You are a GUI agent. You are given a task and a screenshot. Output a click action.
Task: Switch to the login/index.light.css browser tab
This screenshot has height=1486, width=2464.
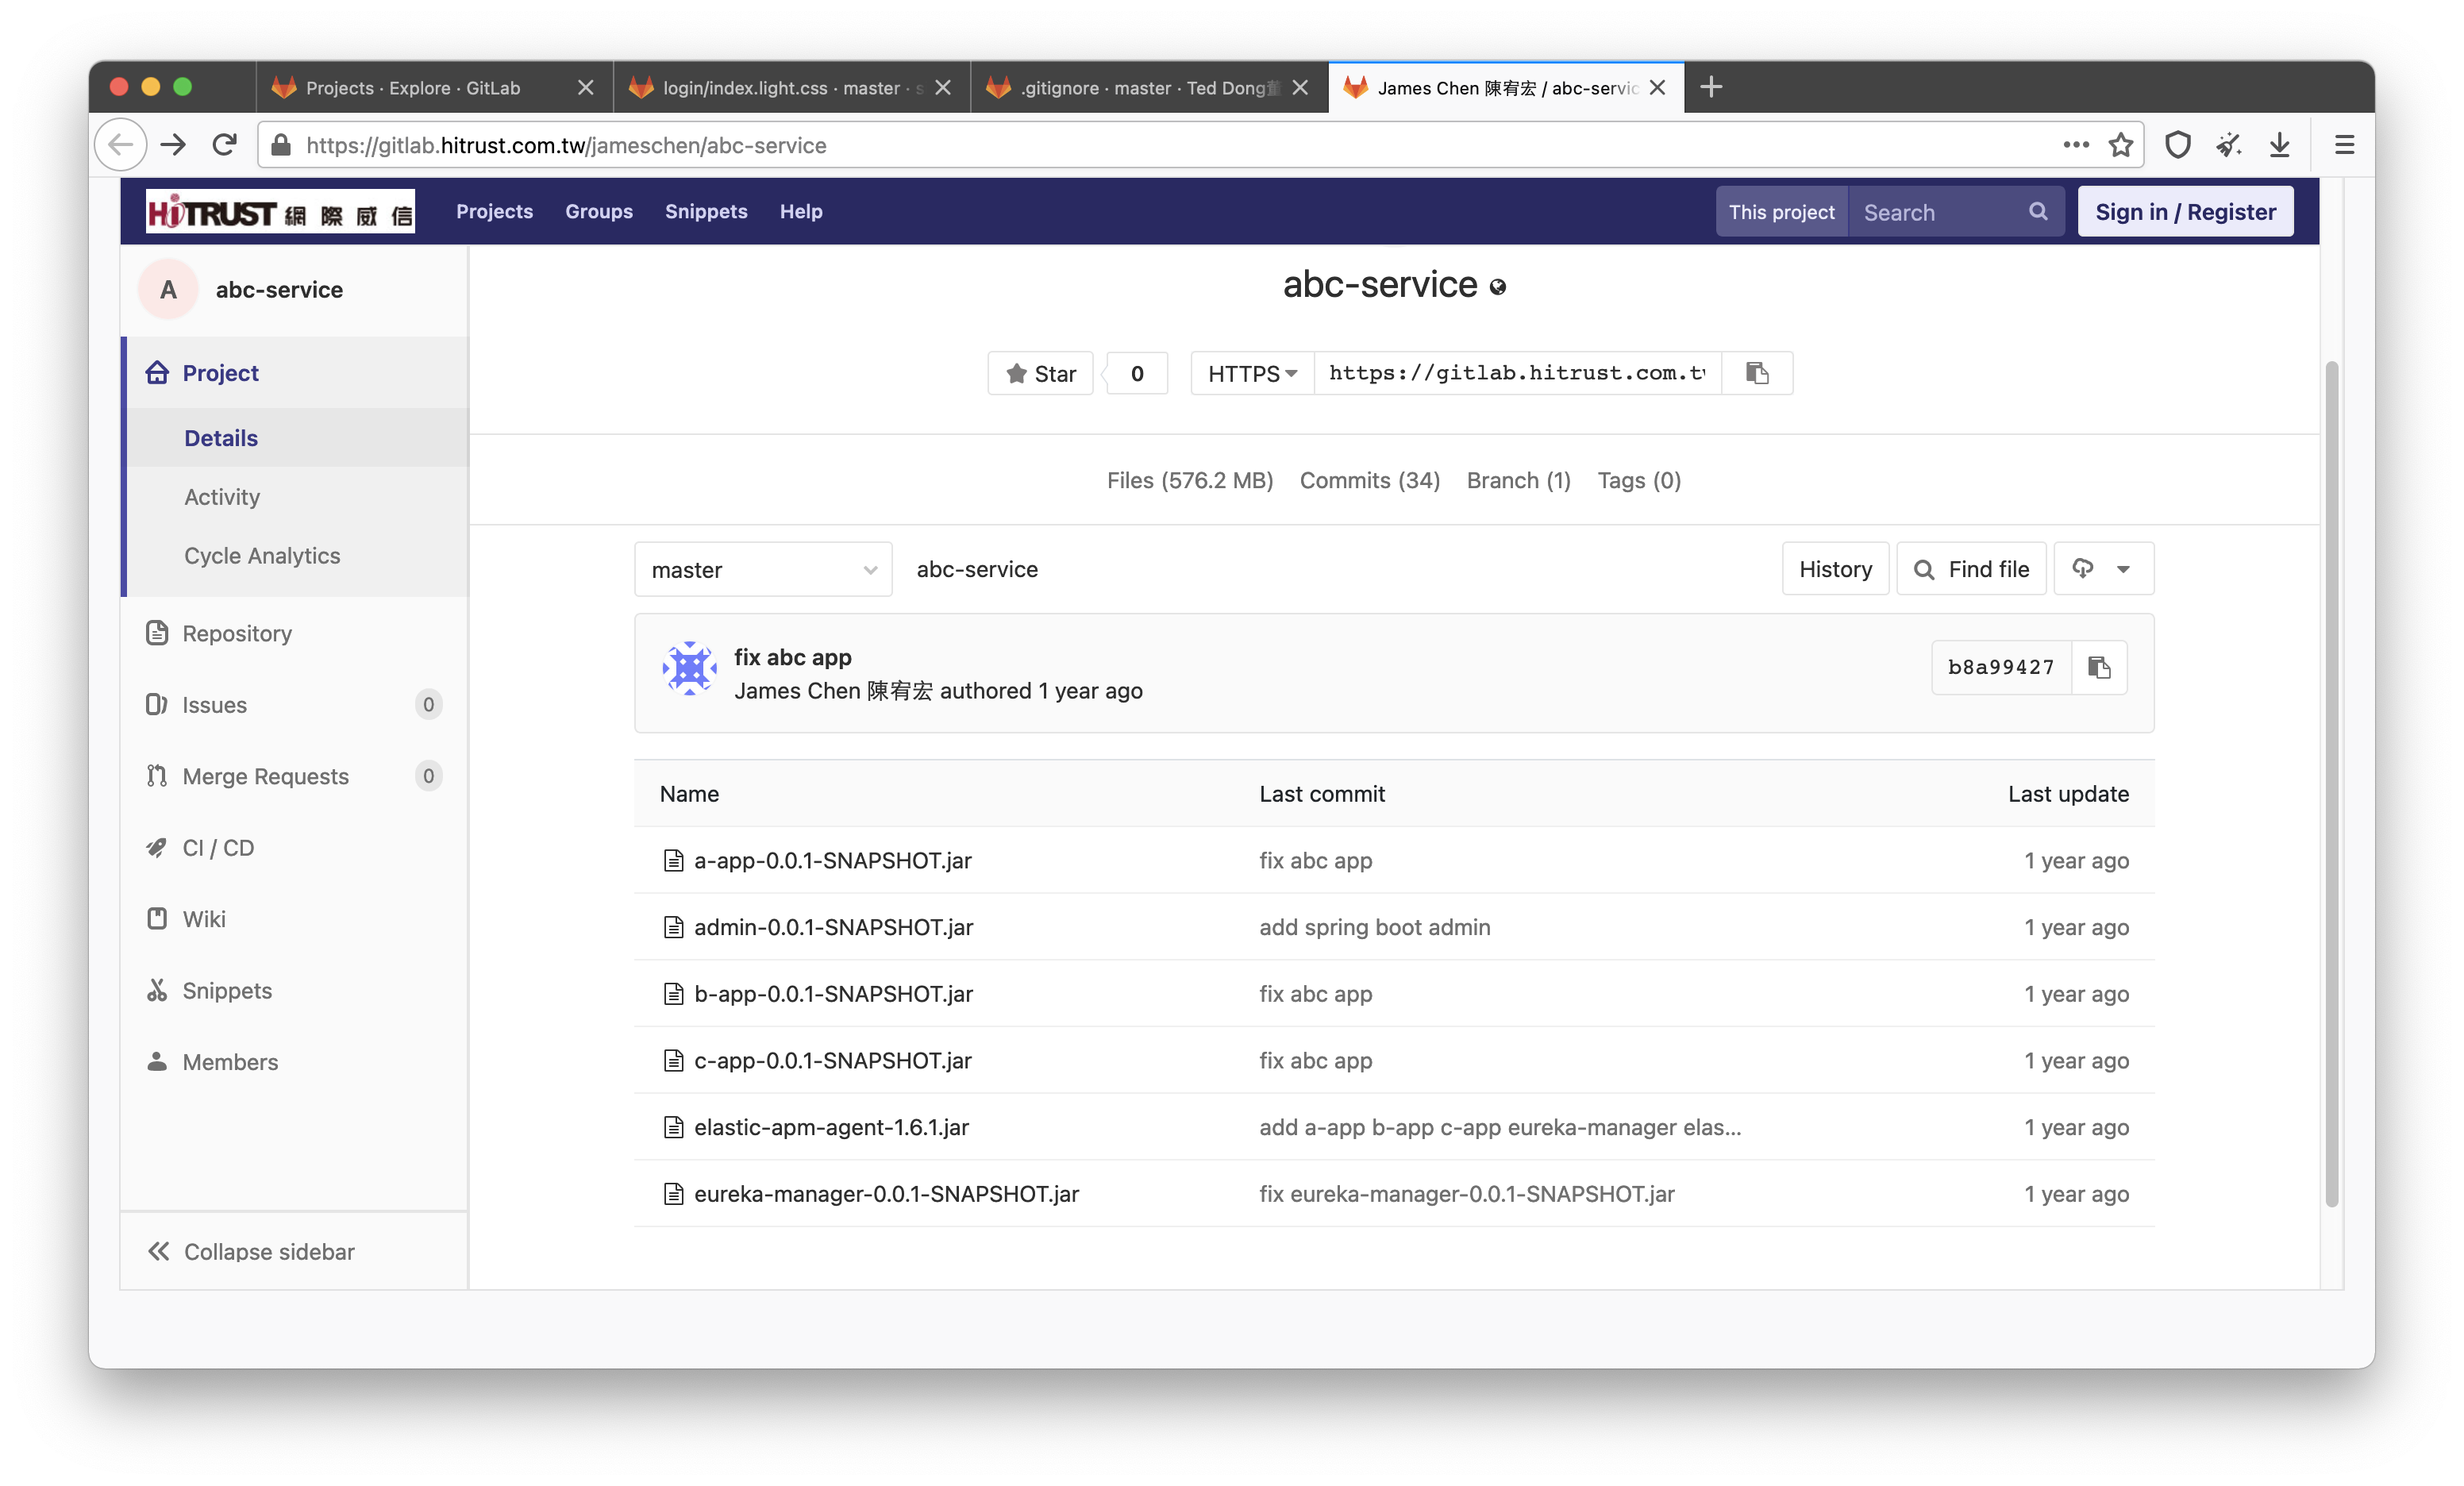click(x=791, y=87)
